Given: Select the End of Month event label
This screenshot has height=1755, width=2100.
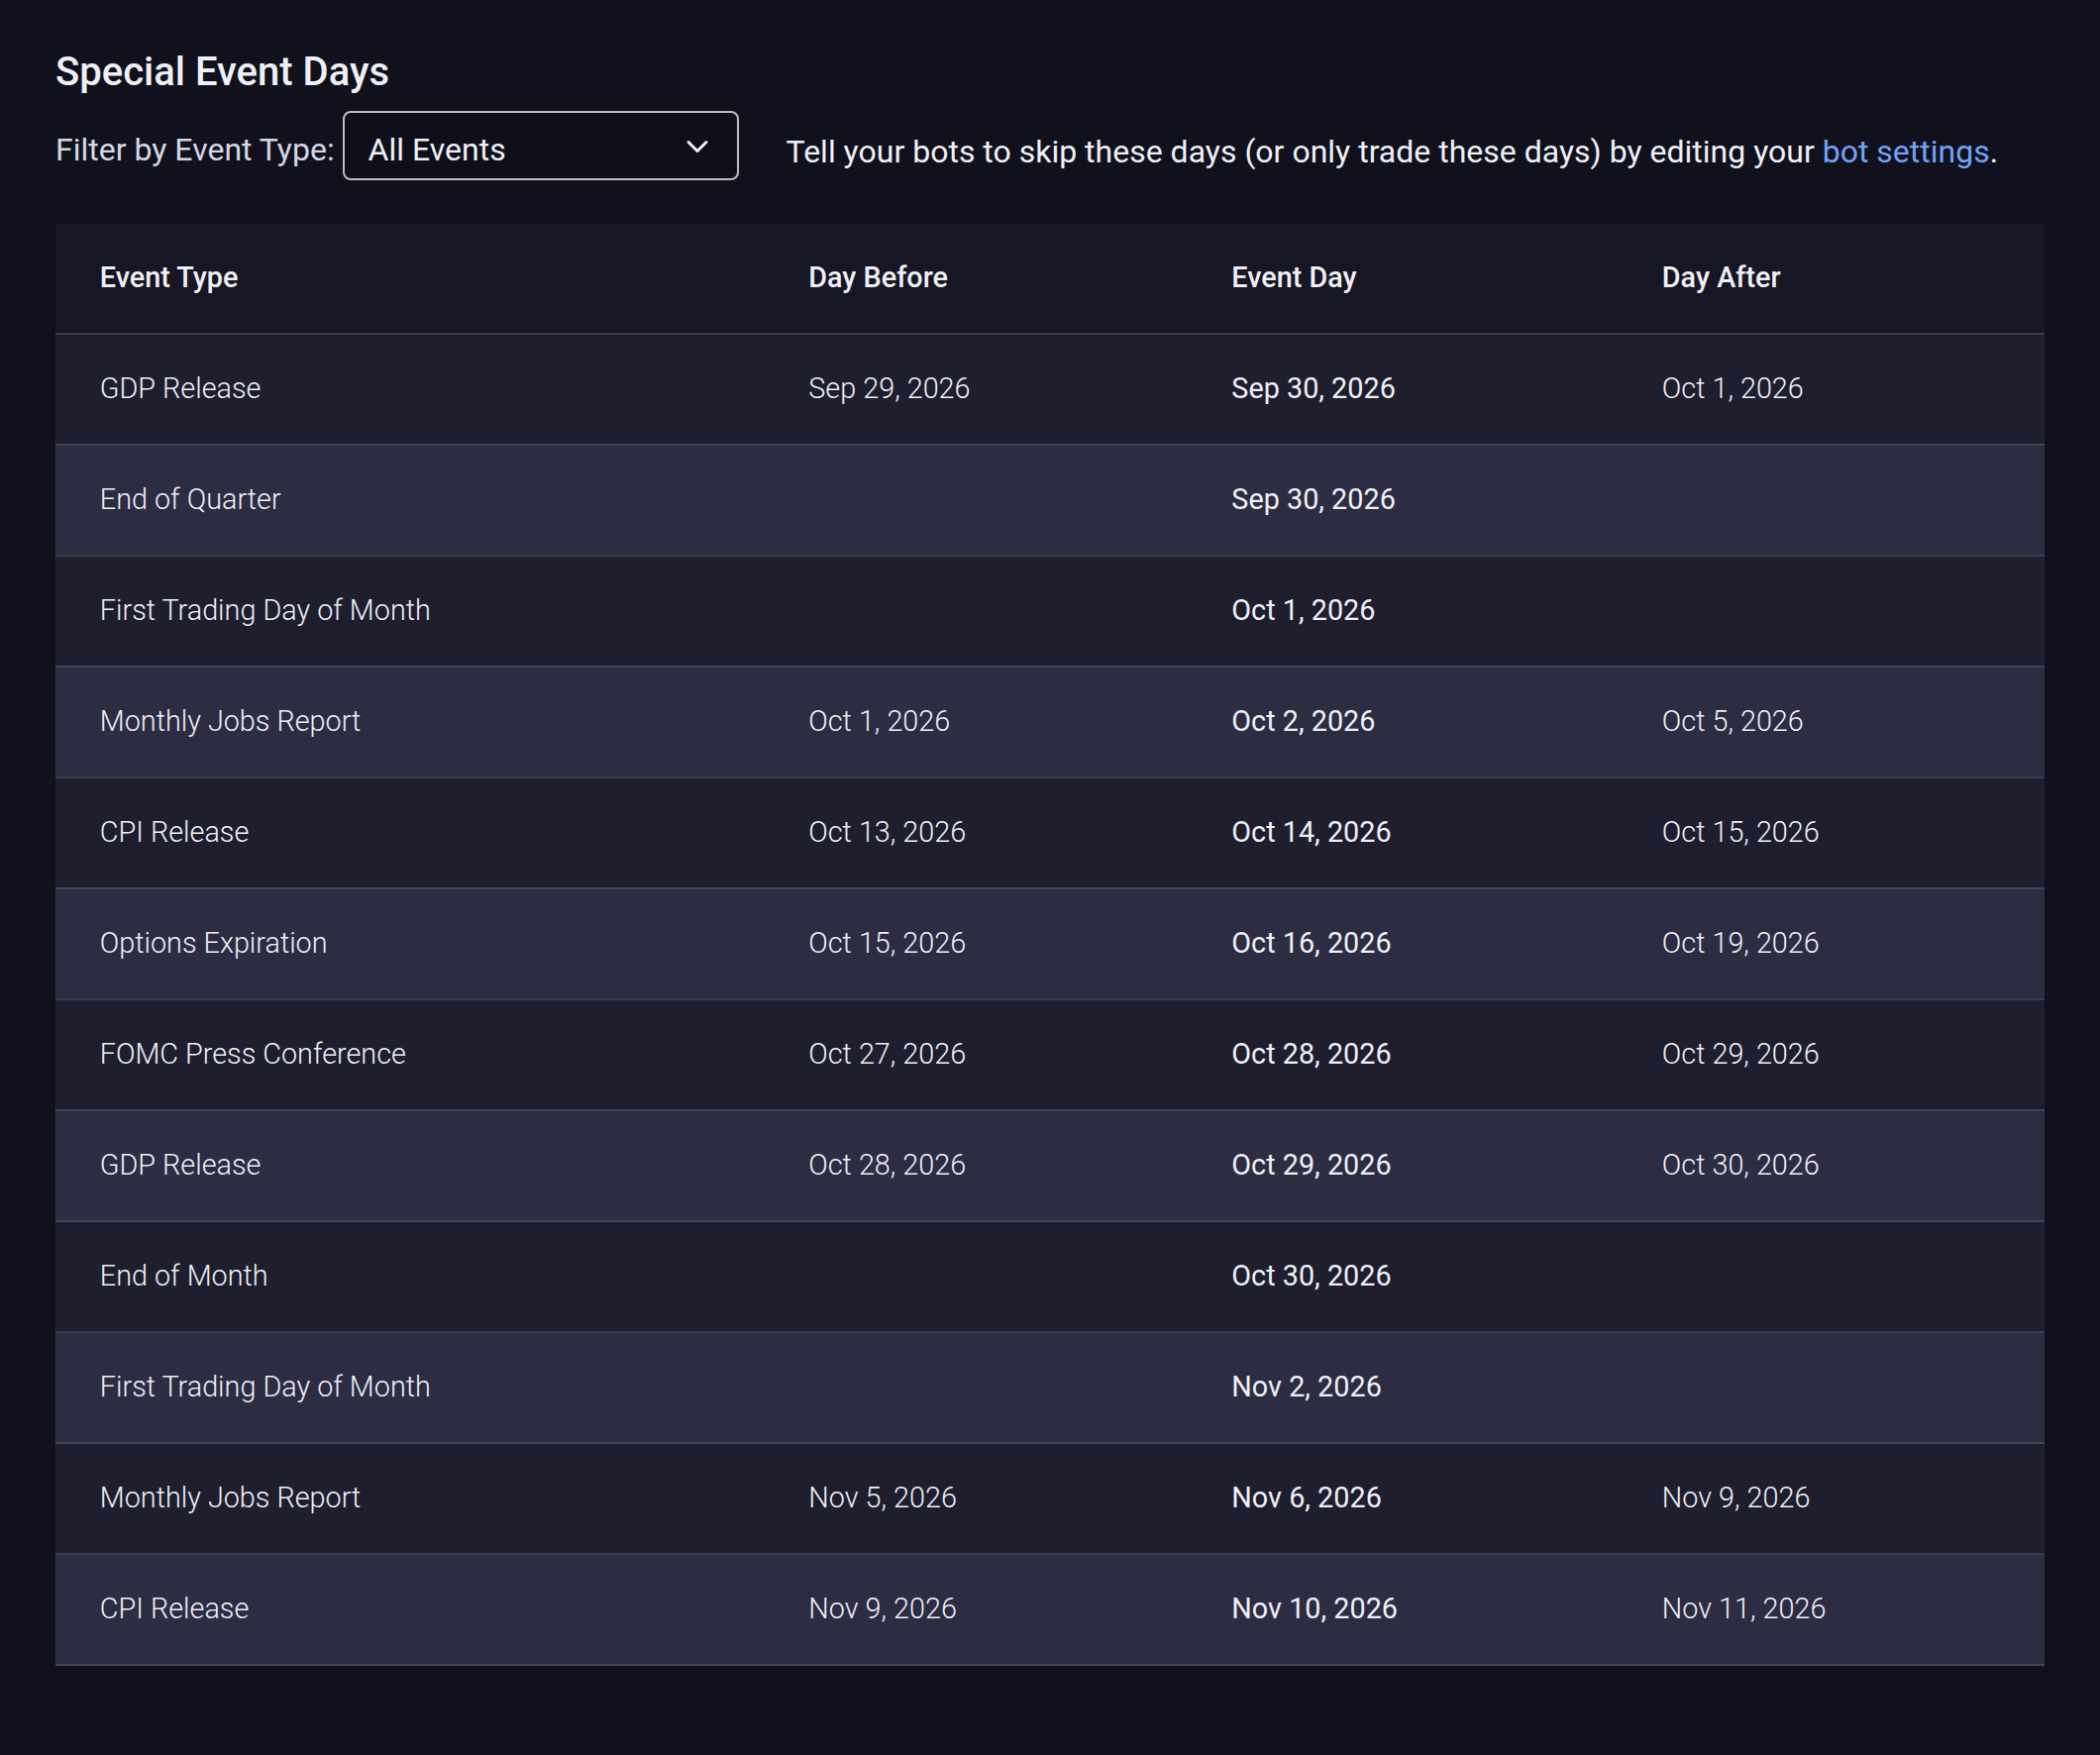Looking at the screenshot, I should pos(184,1276).
